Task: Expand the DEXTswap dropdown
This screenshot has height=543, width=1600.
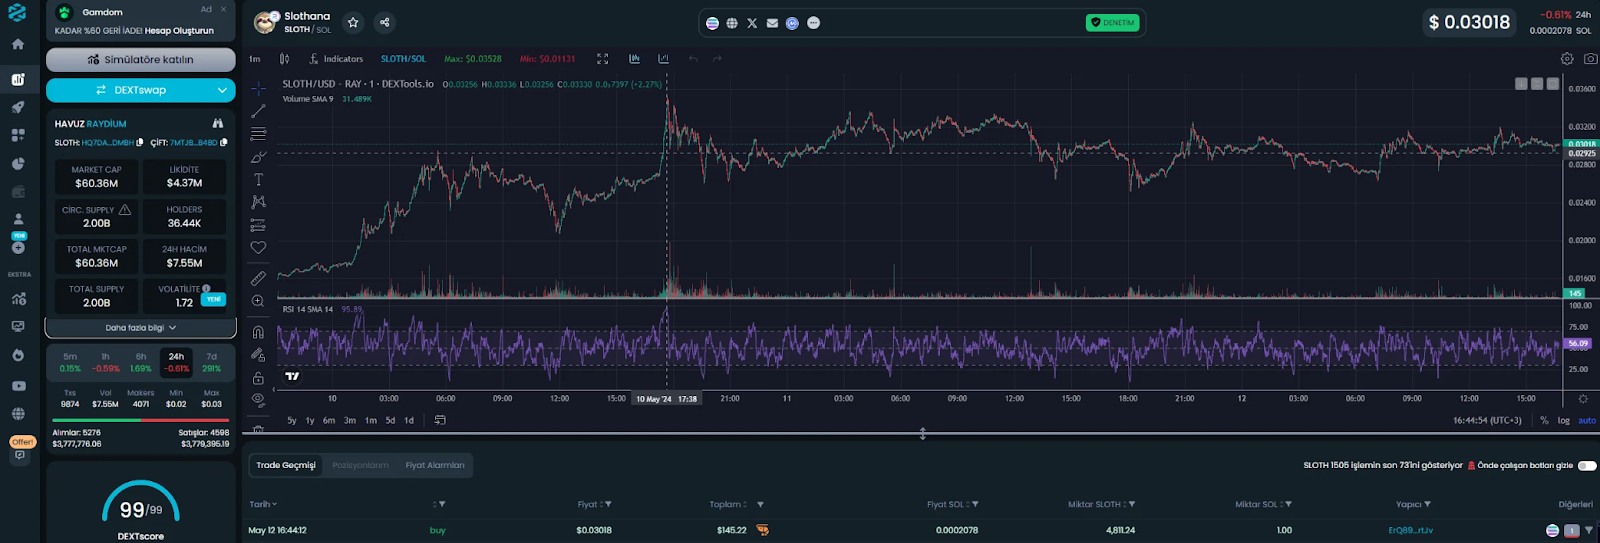Action: point(221,90)
